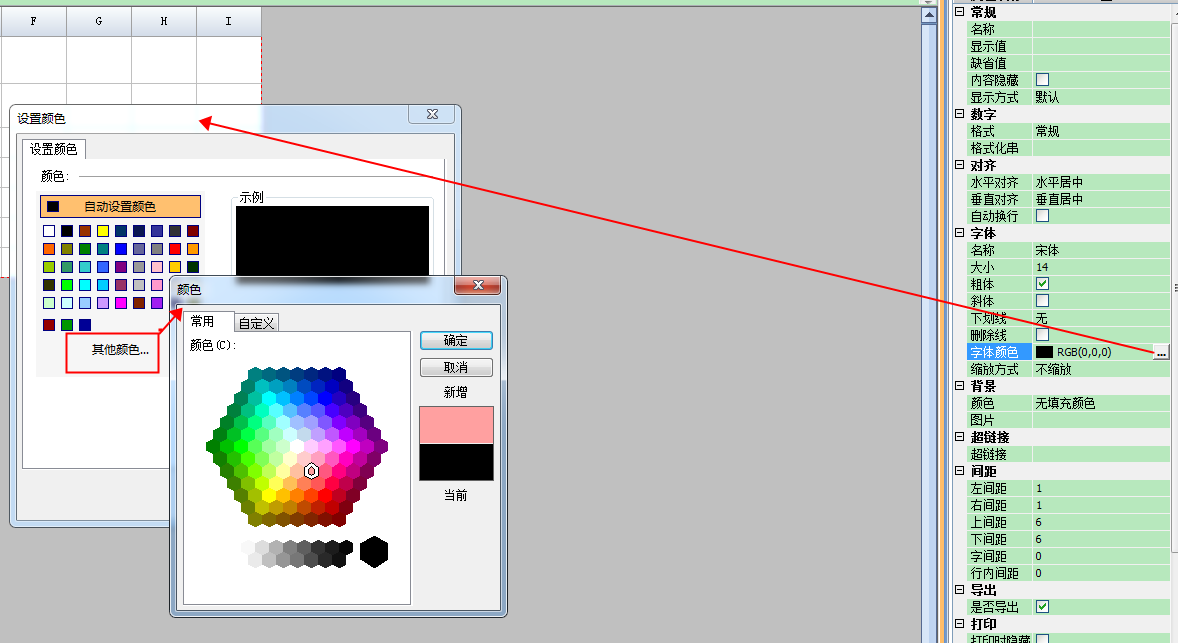Screen dimensions: 1178x643
Task: Switch to the 自定义 tab
Action: pos(257,322)
